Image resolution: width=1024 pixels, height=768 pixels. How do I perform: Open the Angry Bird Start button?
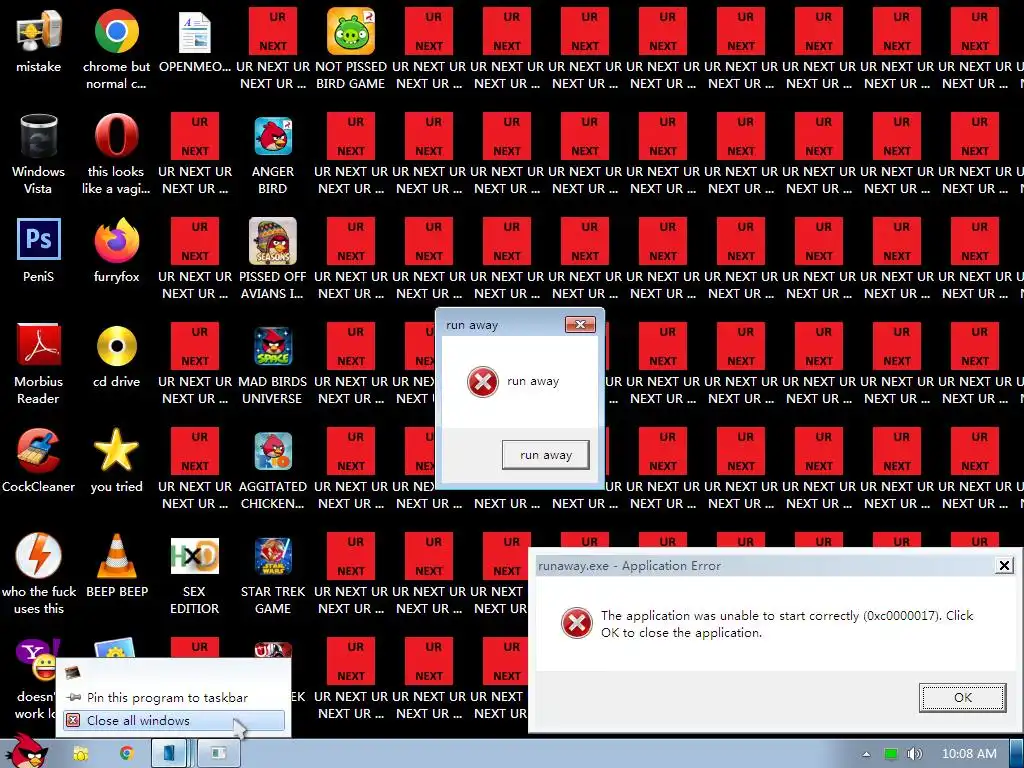[26, 751]
